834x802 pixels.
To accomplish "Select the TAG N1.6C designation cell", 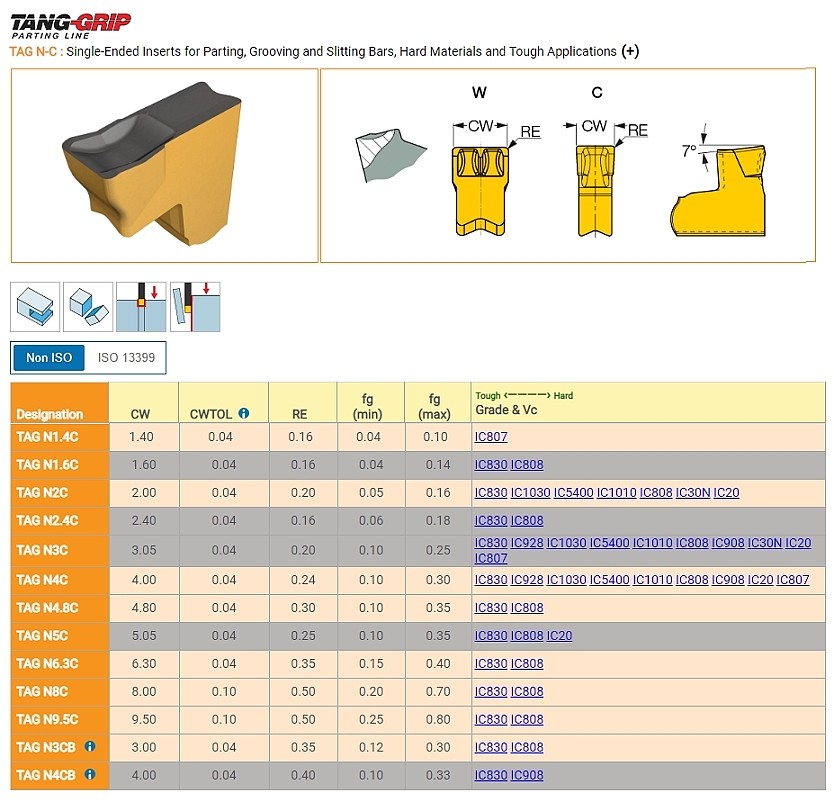I will coord(60,465).
